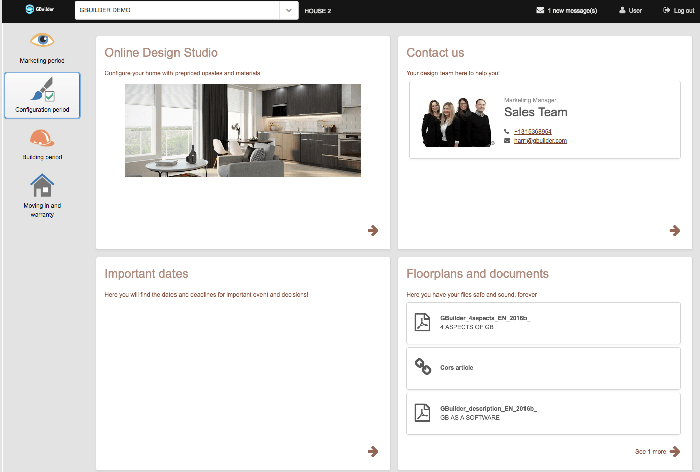
Task: Open Important dates card arrow
Action: pyautogui.click(x=373, y=451)
